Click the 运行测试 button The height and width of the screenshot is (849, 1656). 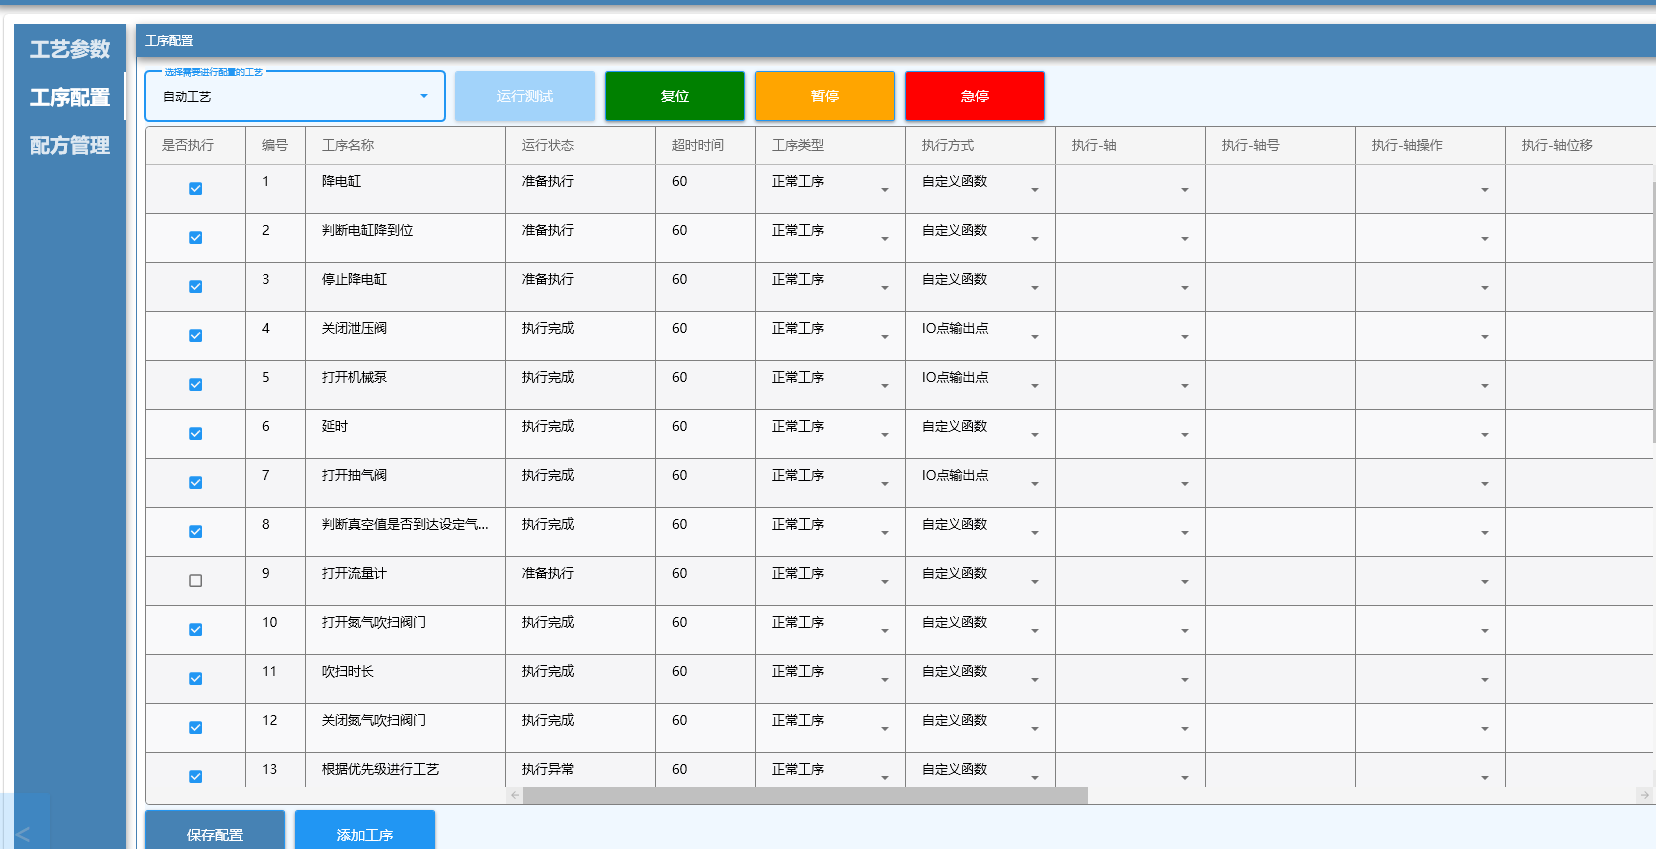[525, 96]
